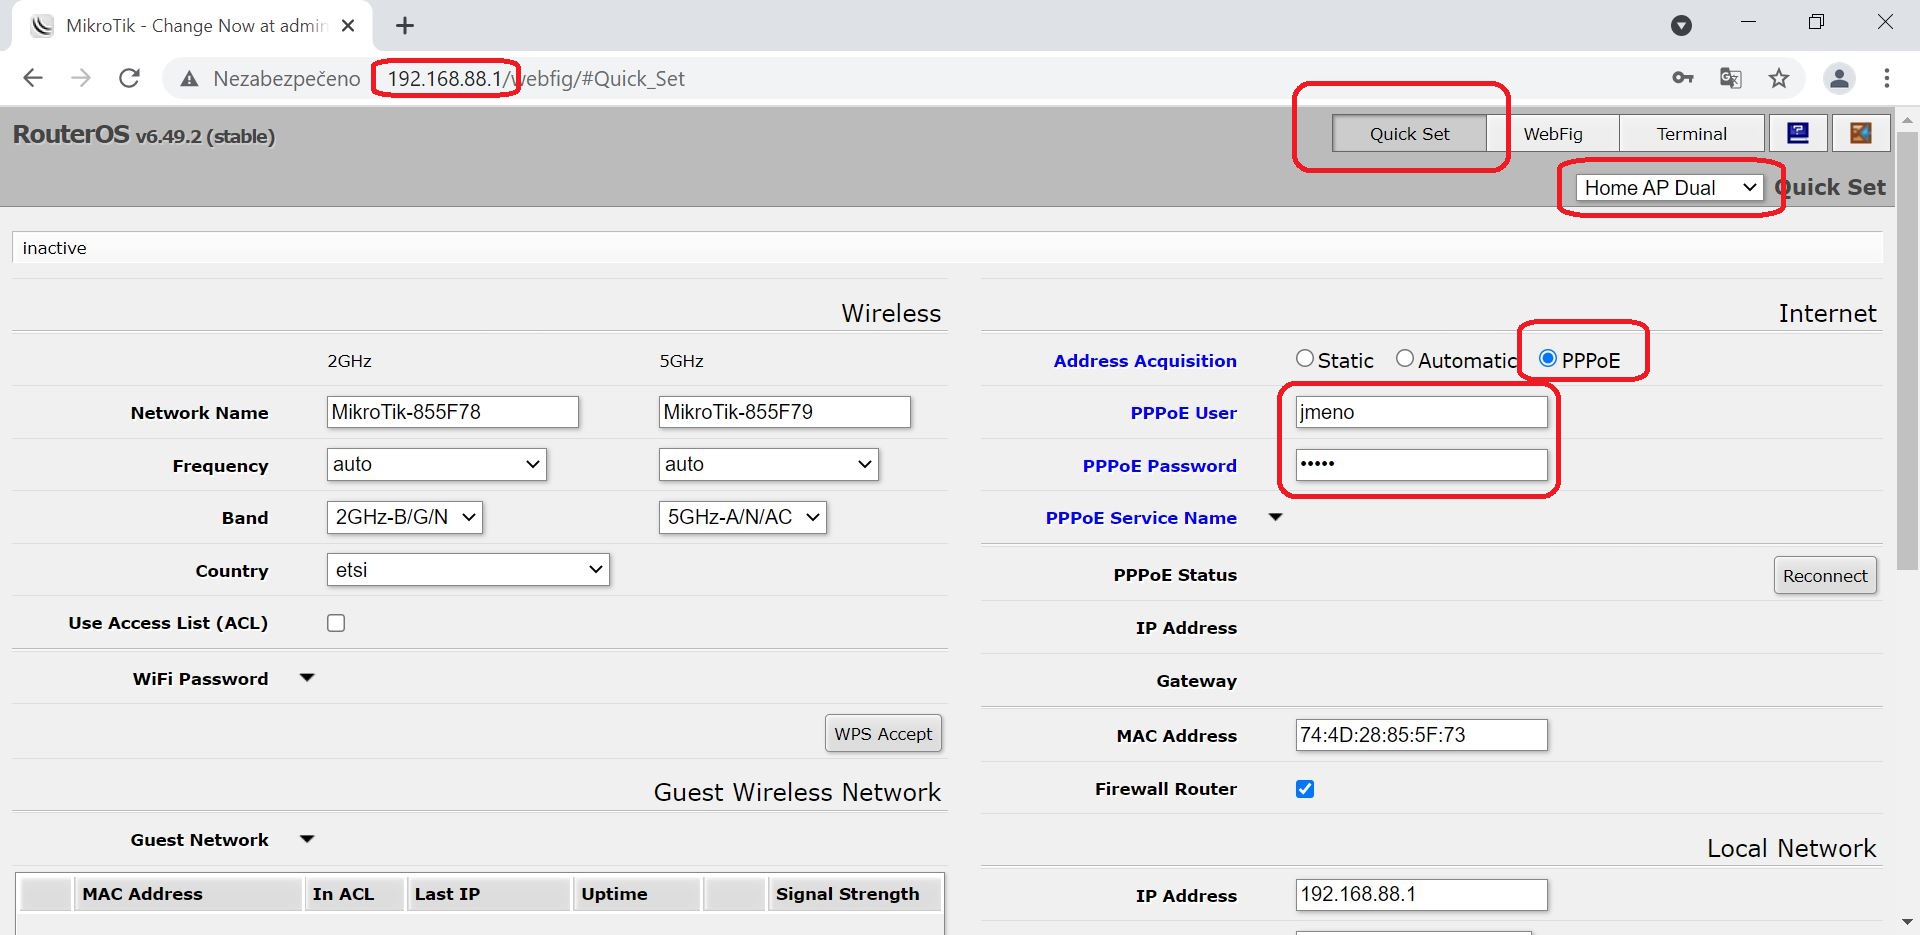The width and height of the screenshot is (1920, 935).
Task: Bookmark this page with the star icon
Action: 1779,78
